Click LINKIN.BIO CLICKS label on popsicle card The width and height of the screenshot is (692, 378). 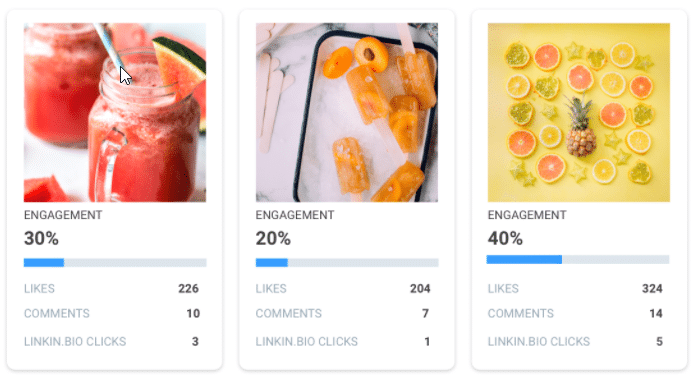[307, 341]
